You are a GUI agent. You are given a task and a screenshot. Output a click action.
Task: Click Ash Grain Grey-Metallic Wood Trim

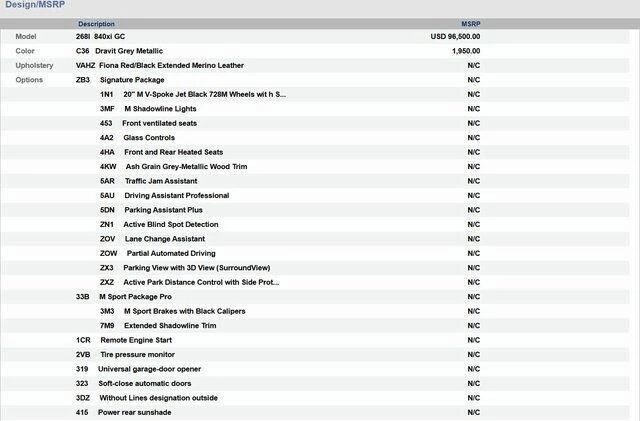coord(185,167)
